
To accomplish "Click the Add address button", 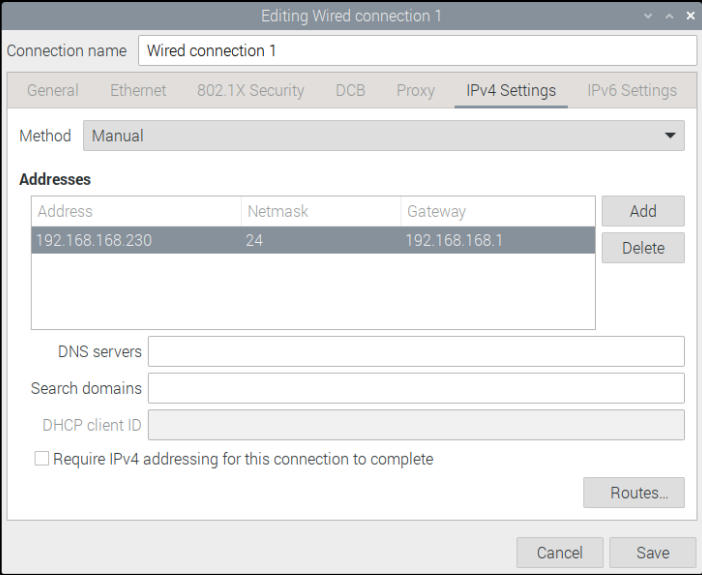I will [643, 211].
